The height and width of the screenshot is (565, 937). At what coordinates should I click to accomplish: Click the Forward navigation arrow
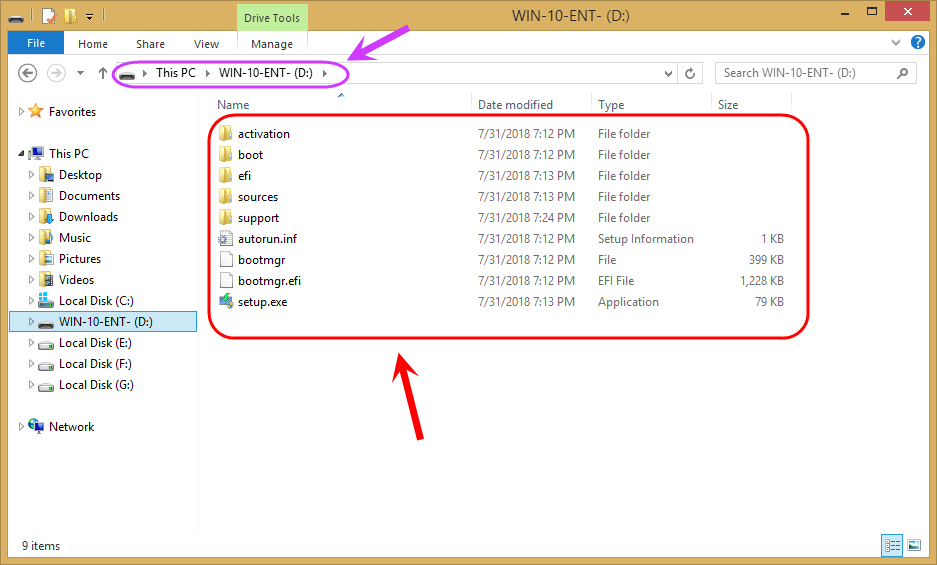pos(56,73)
